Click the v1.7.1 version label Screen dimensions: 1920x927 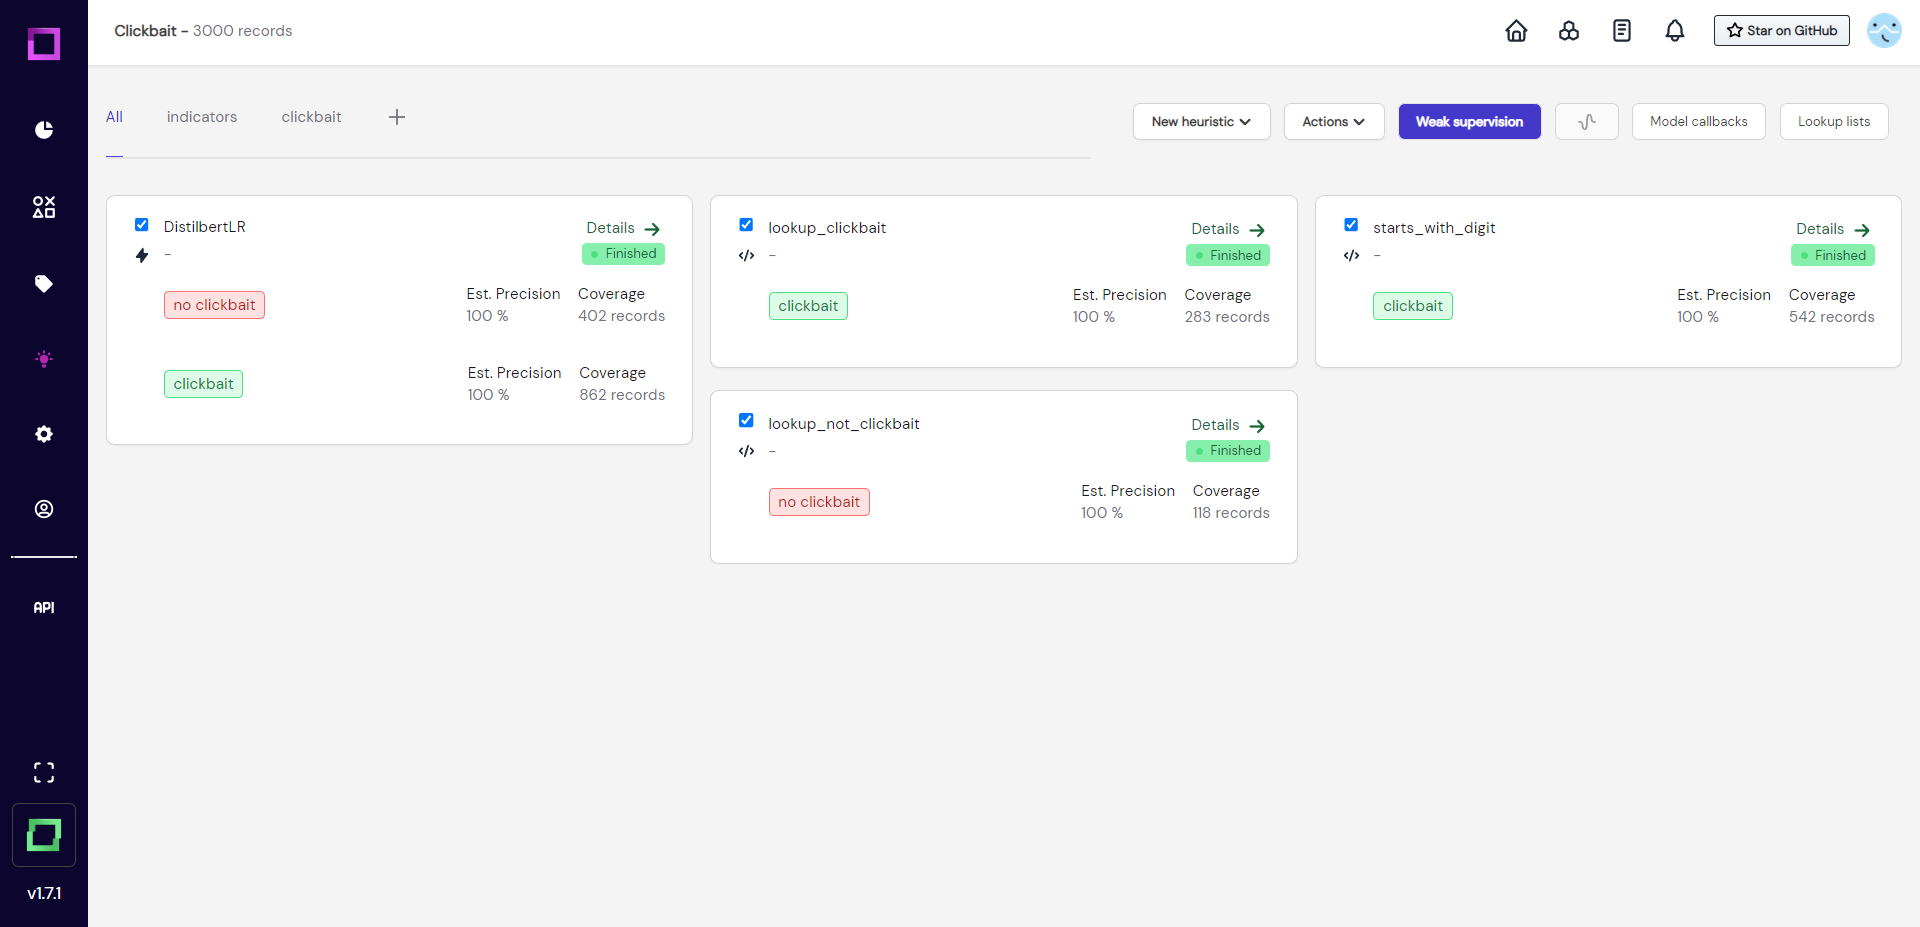point(44,893)
